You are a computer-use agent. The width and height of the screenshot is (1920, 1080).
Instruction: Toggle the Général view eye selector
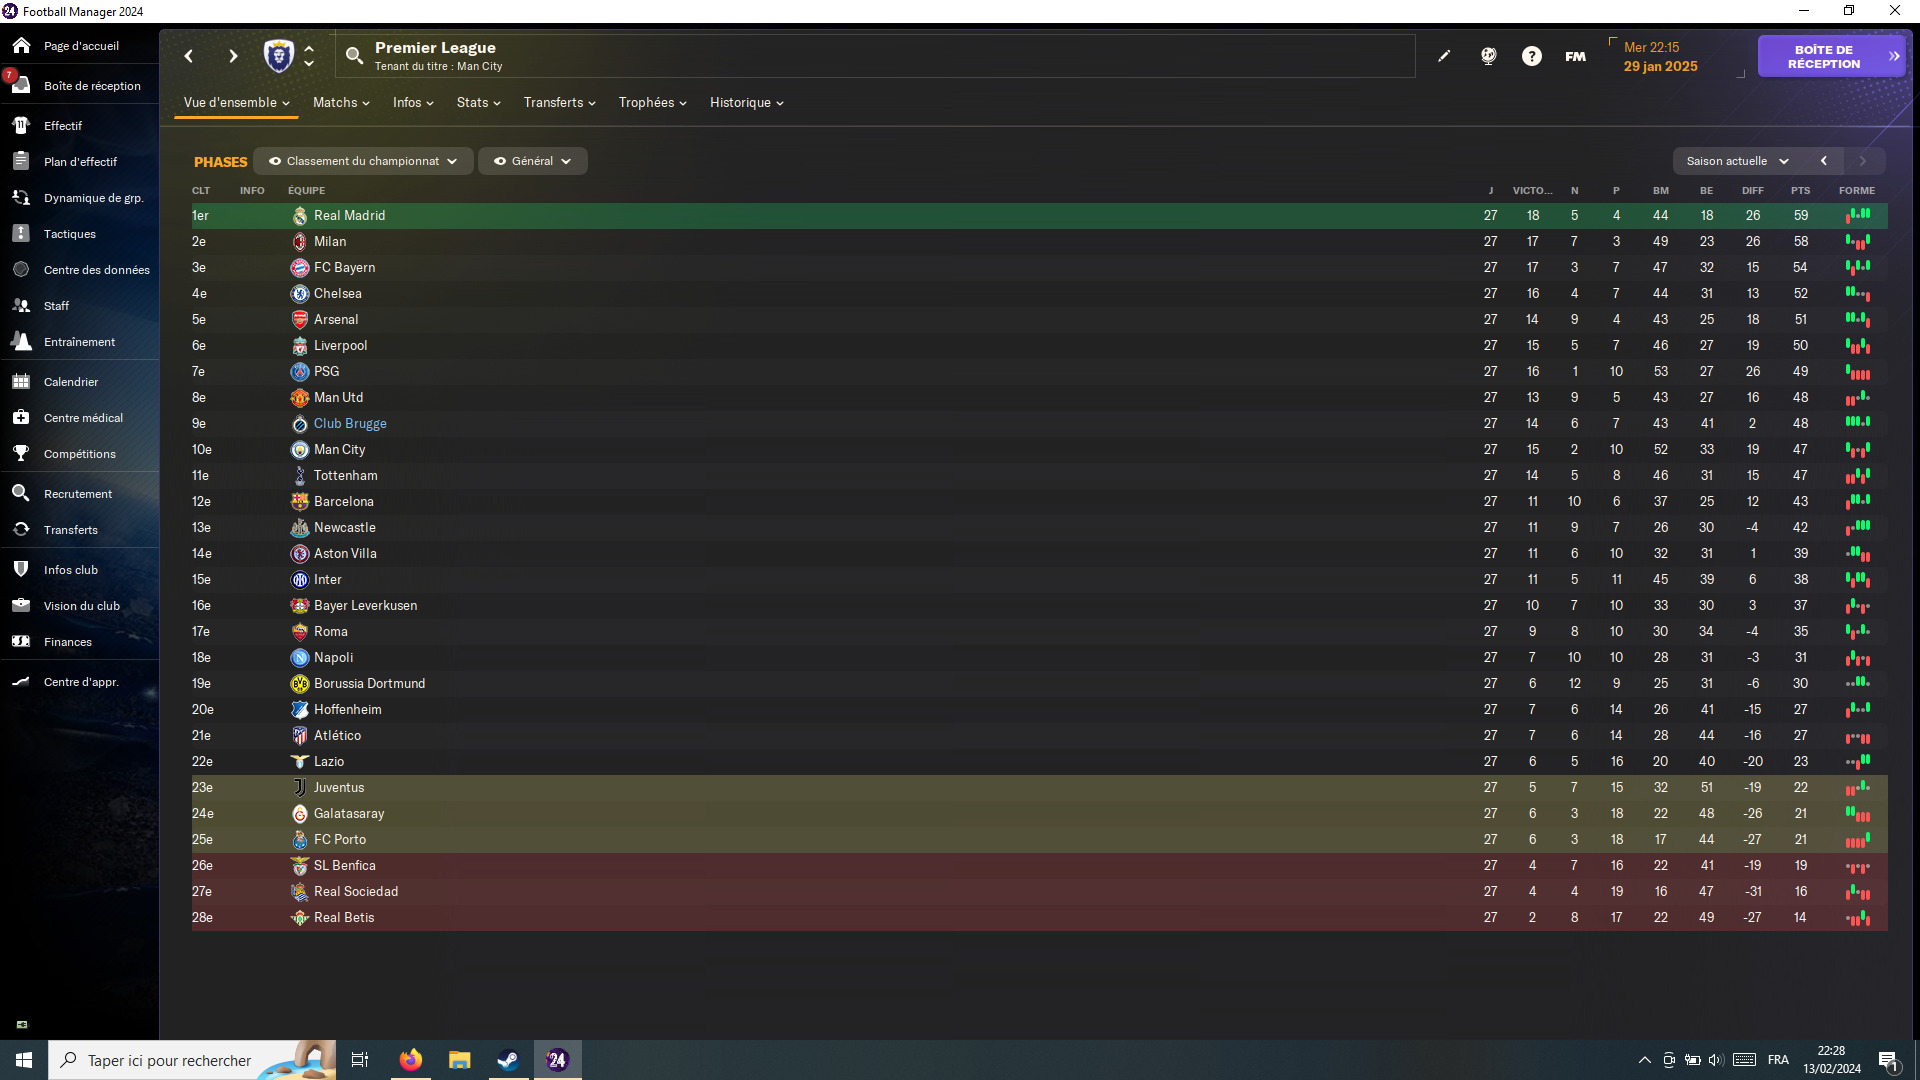(x=532, y=161)
